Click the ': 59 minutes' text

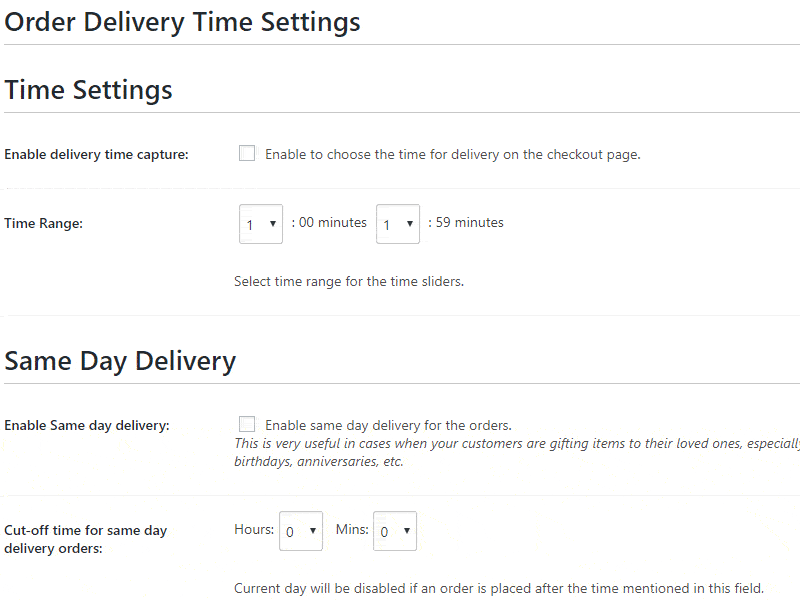(466, 223)
